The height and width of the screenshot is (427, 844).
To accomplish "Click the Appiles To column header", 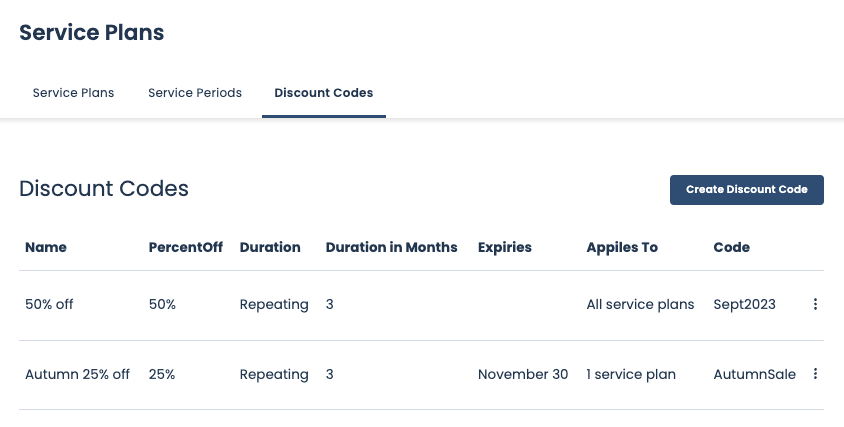I will pyautogui.click(x=622, y=247).
